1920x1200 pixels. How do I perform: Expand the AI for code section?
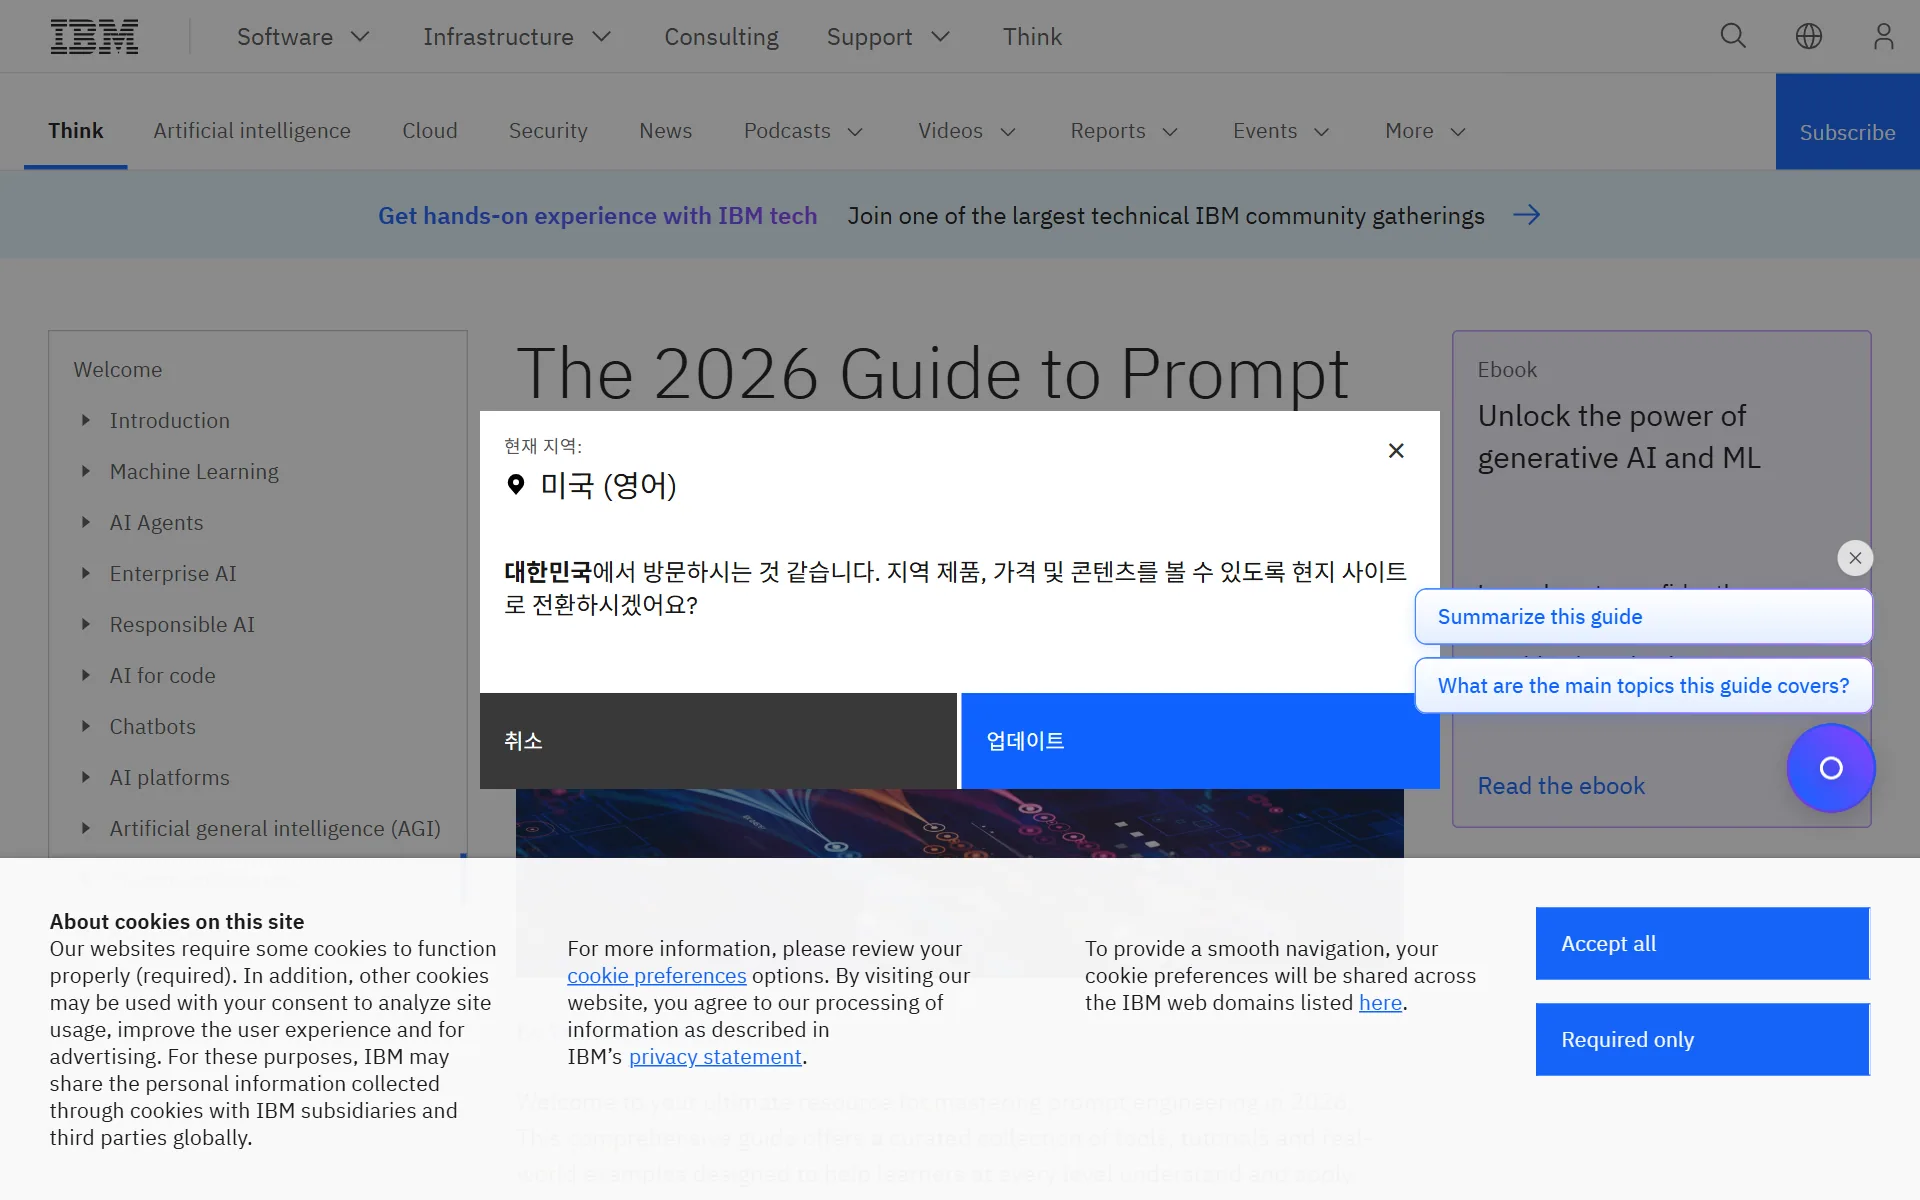pos(86,675)
